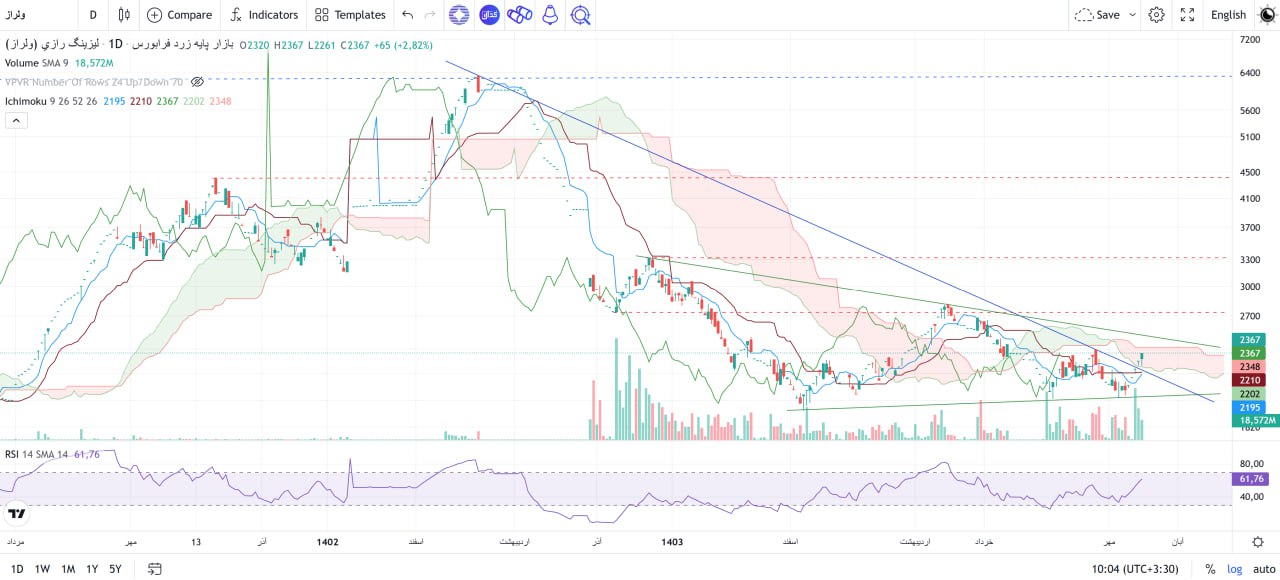The image size is (1280, 580).
Task: Open the go-to-date calendar icon
Action: (154, 569)
